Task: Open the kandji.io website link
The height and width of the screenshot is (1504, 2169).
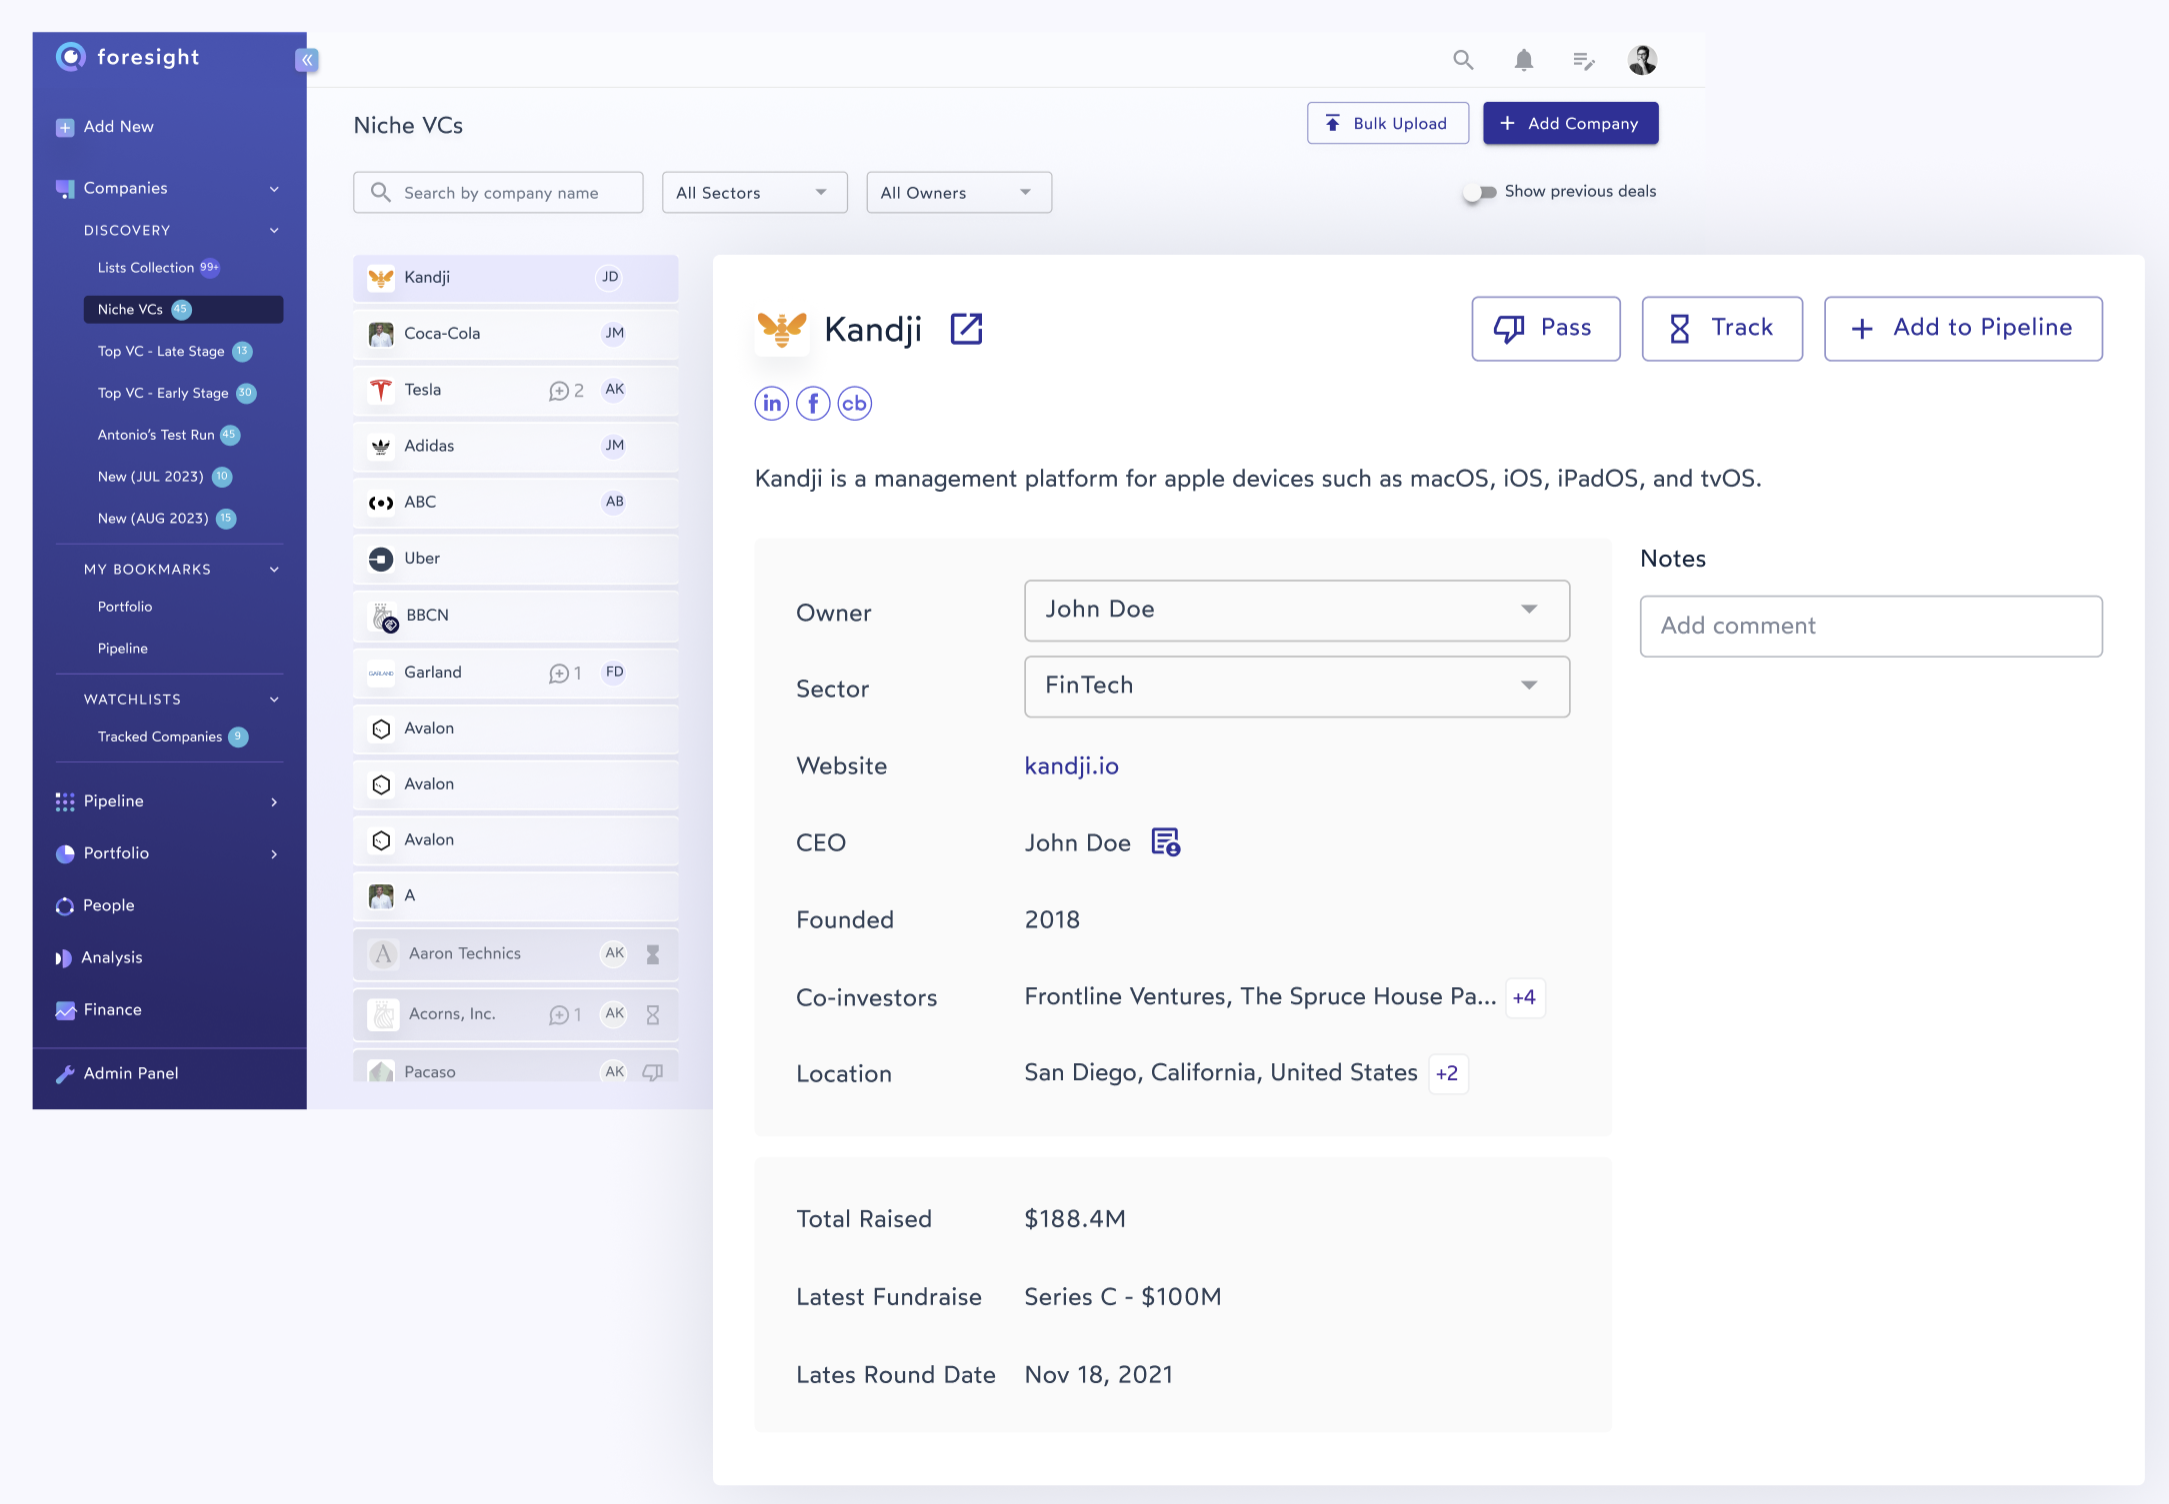Action: [1071, 765]
